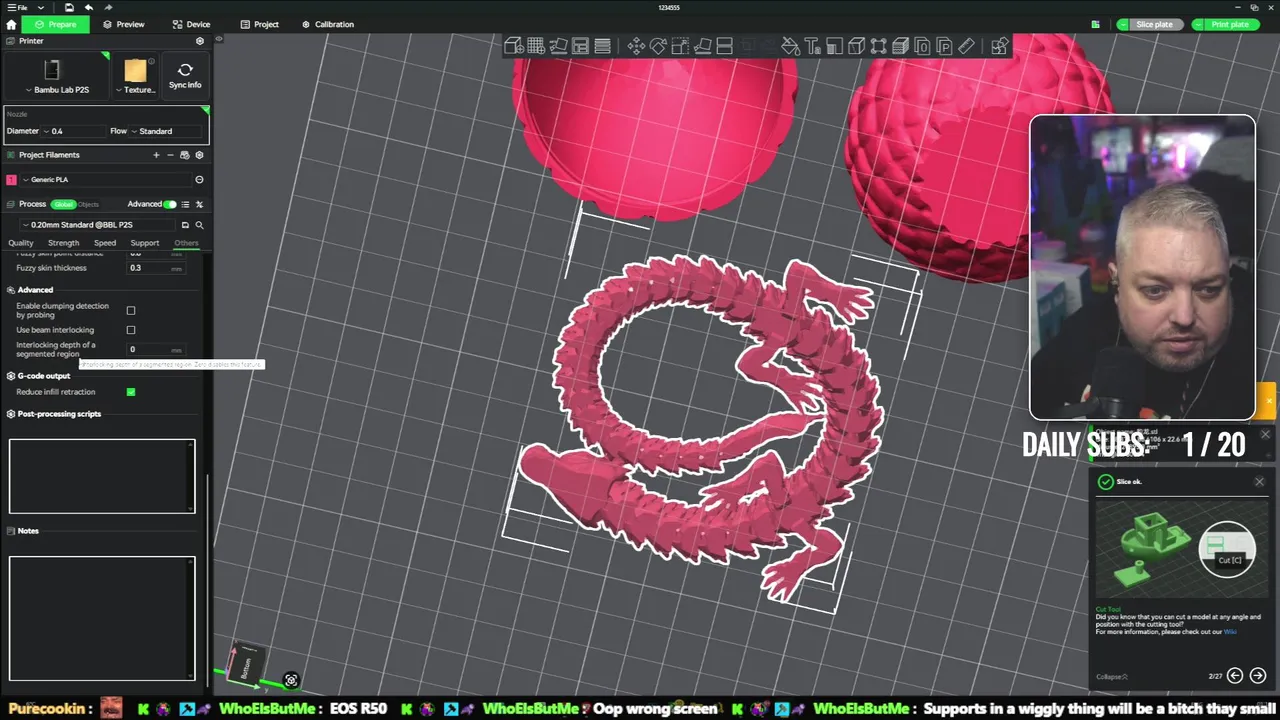Screen dimensions: 1280x720
Task: Click the Add plate grid icon
Action: pos(536,46)
